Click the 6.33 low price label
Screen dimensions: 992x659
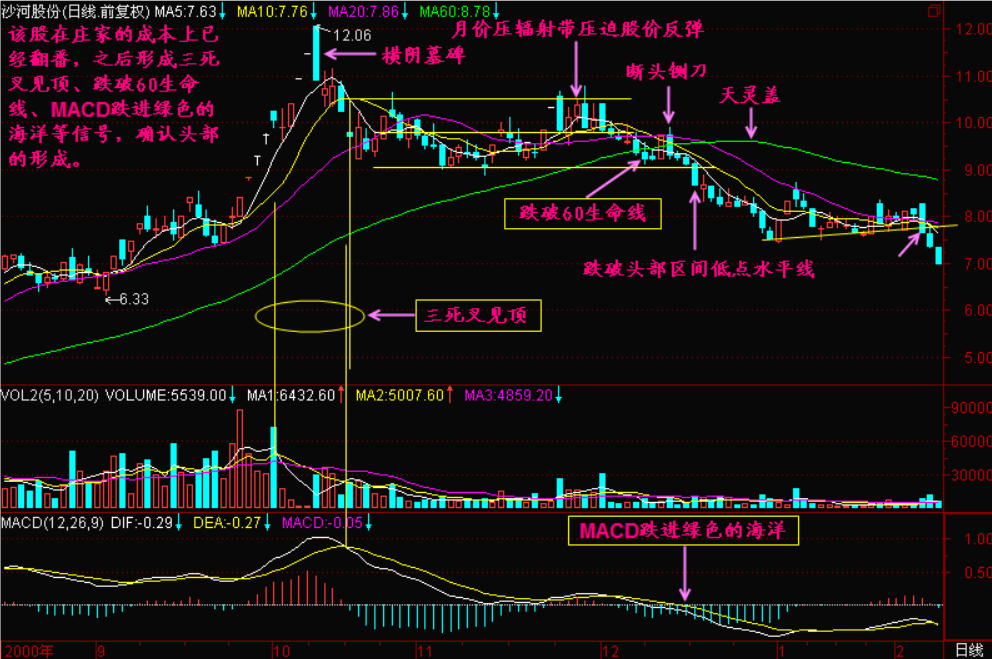click(131, 298)
